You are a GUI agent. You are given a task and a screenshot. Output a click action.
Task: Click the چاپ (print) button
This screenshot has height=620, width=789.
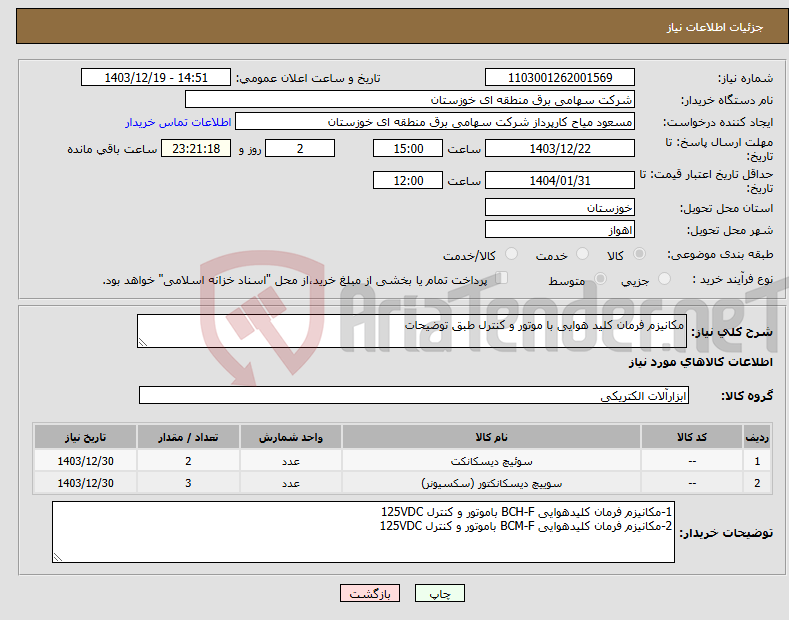pos(439,593)
